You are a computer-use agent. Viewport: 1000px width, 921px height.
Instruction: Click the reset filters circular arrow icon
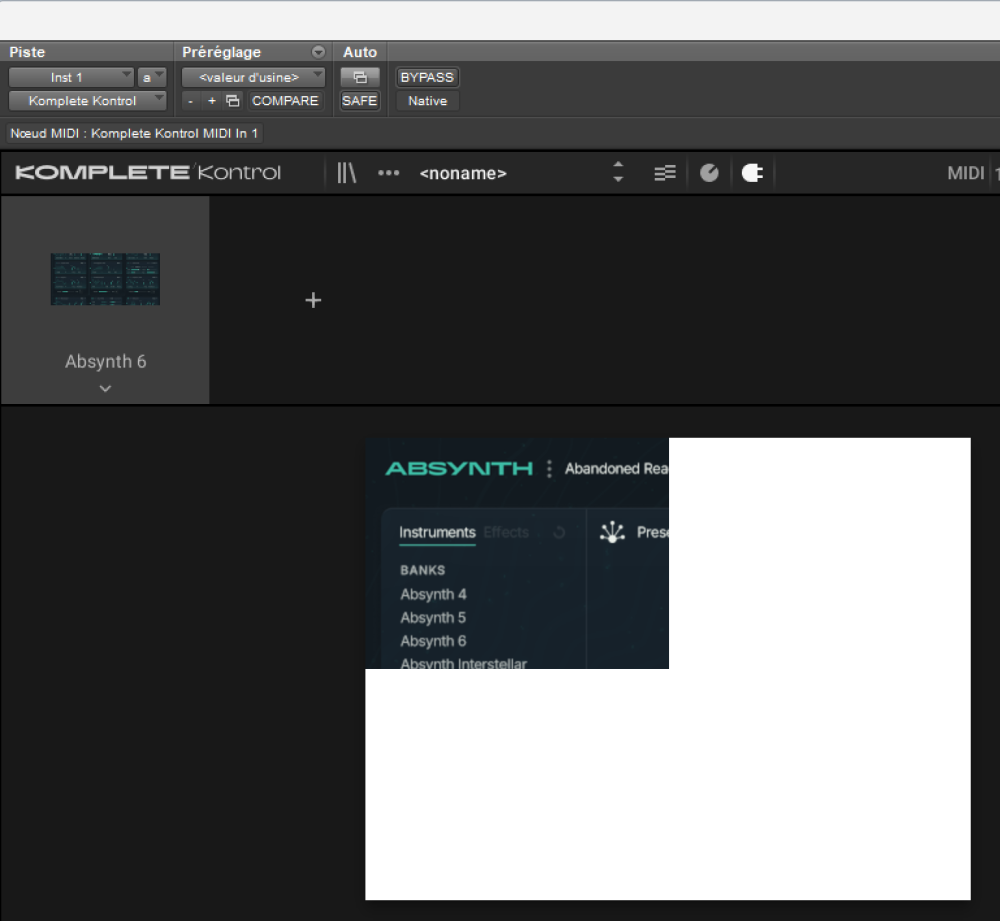(559, 533)
